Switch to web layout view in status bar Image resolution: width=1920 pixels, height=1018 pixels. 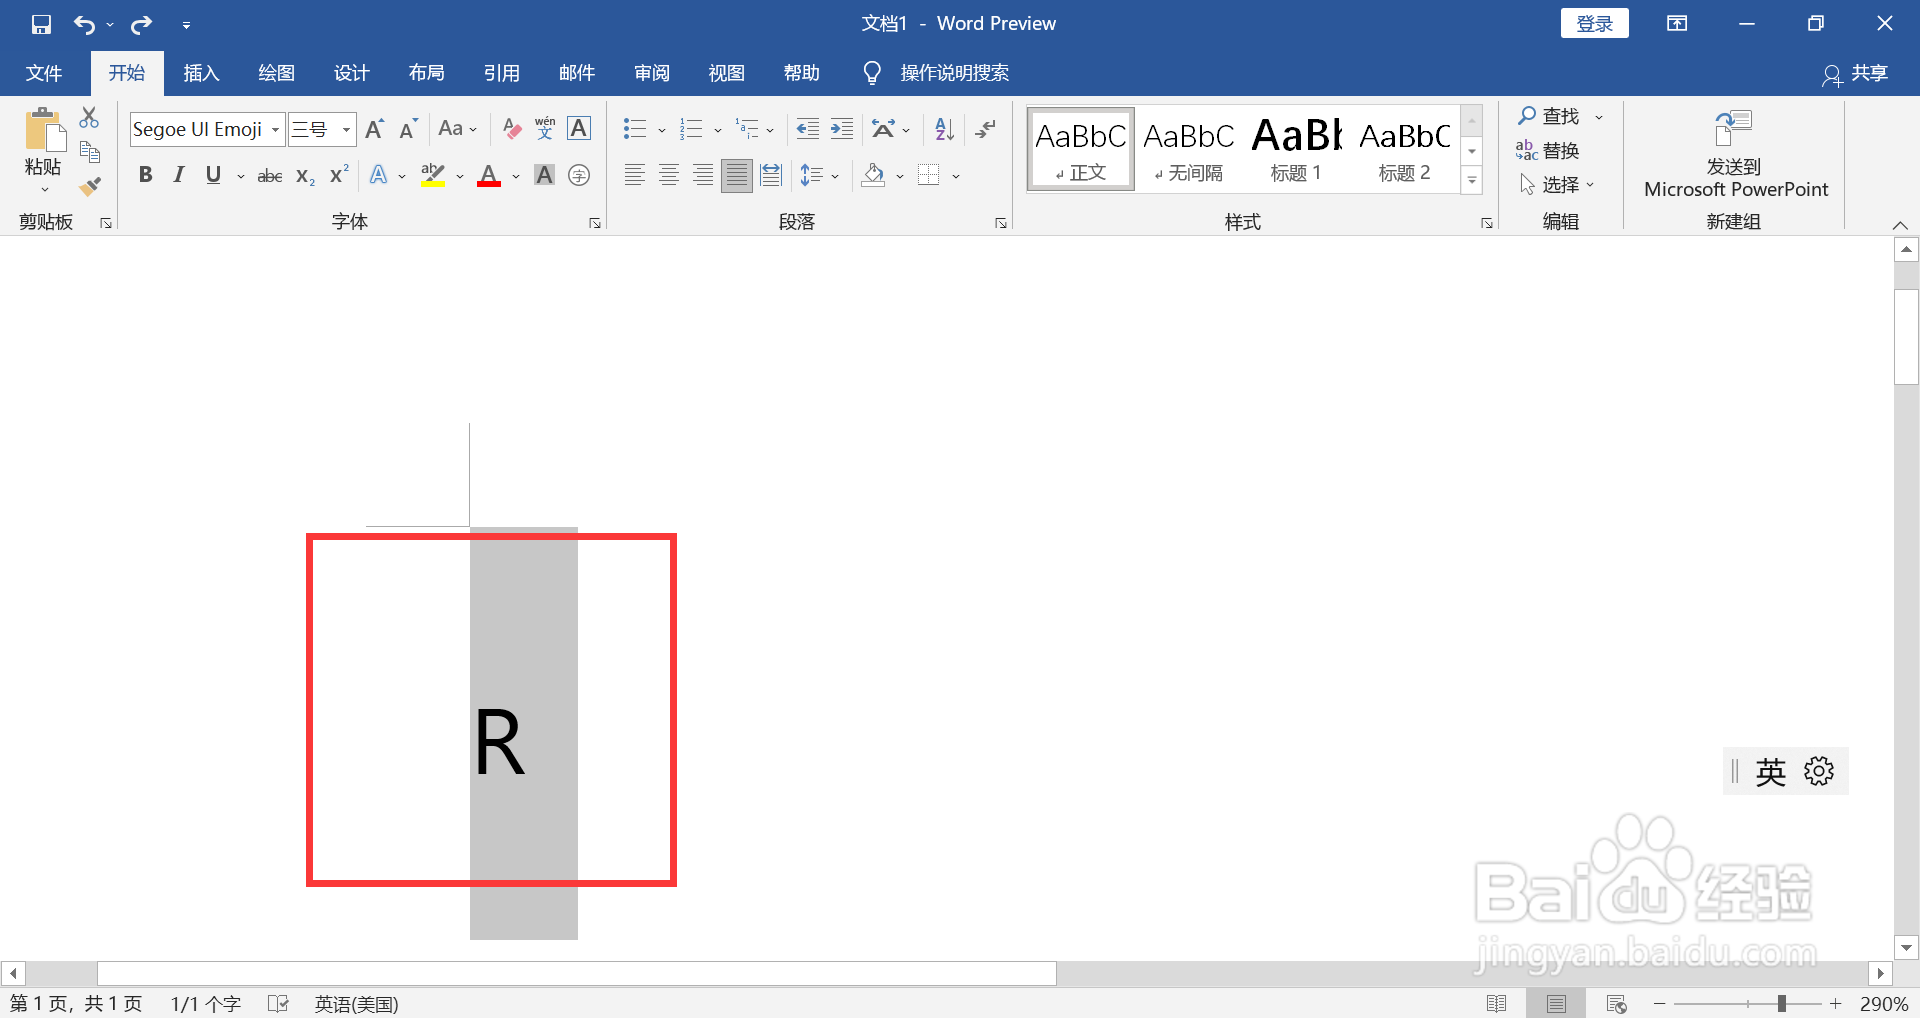[x=1616, y=1003]
